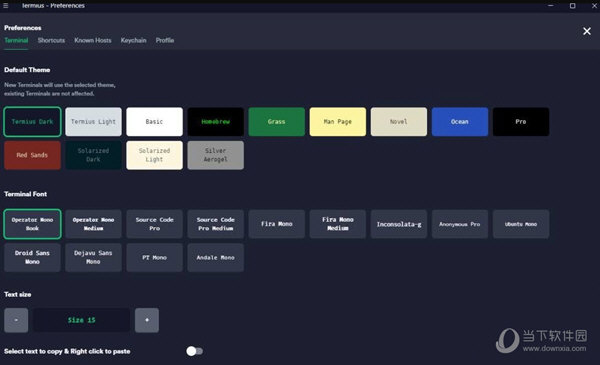Screen dimensions: 600x365
Task: Pick the Fira Mono font
Action: tap(277, 224)
